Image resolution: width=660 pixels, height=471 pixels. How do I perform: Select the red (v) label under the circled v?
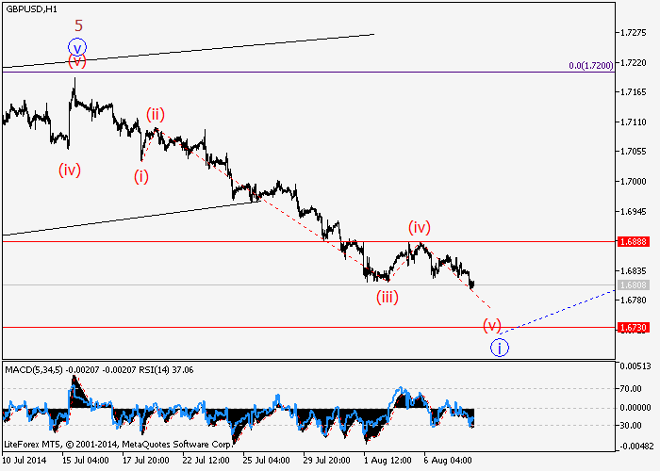click(77, 62)
